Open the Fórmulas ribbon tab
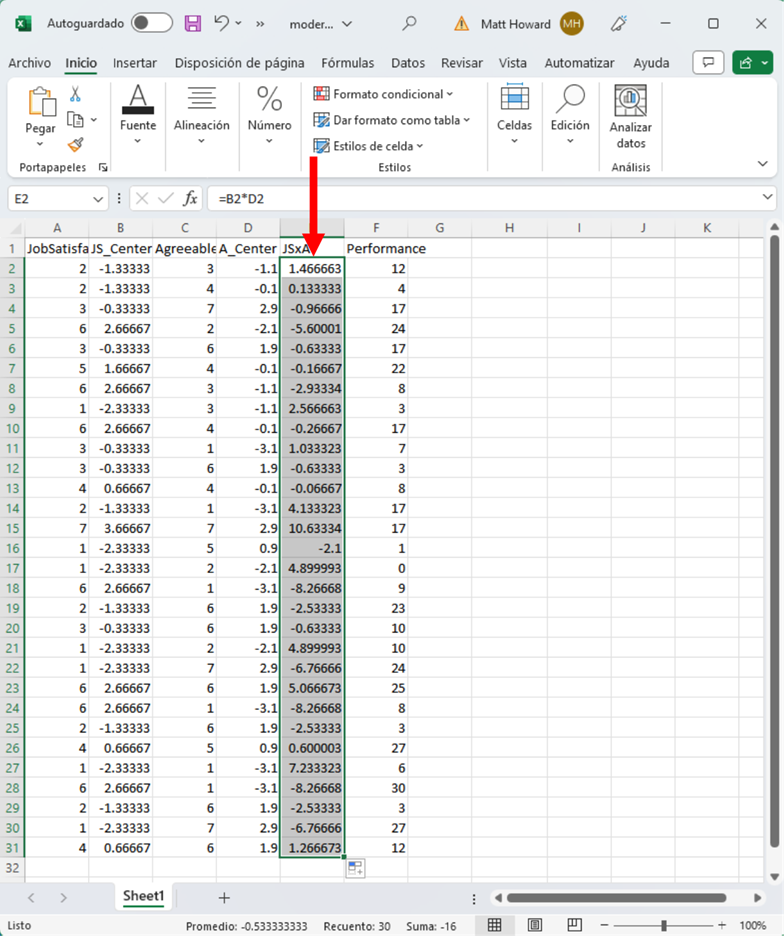The width and height of the screenshot is (784, 936). (347, 63)
